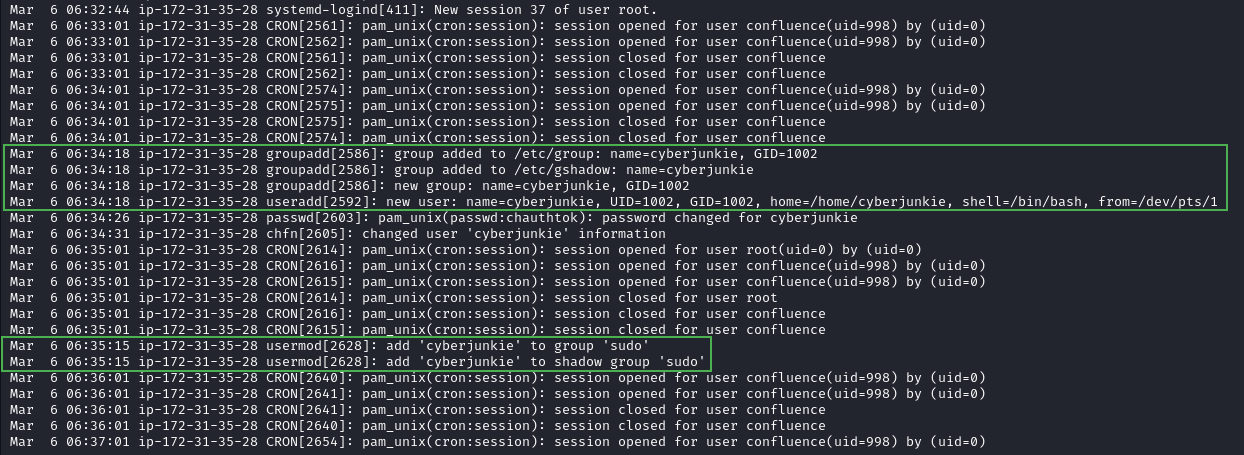Image resolution: width=1244 pixels, height=455 pixels.
Task: Select the passwd password changed for cyberjunkie line
Action: 434,217
